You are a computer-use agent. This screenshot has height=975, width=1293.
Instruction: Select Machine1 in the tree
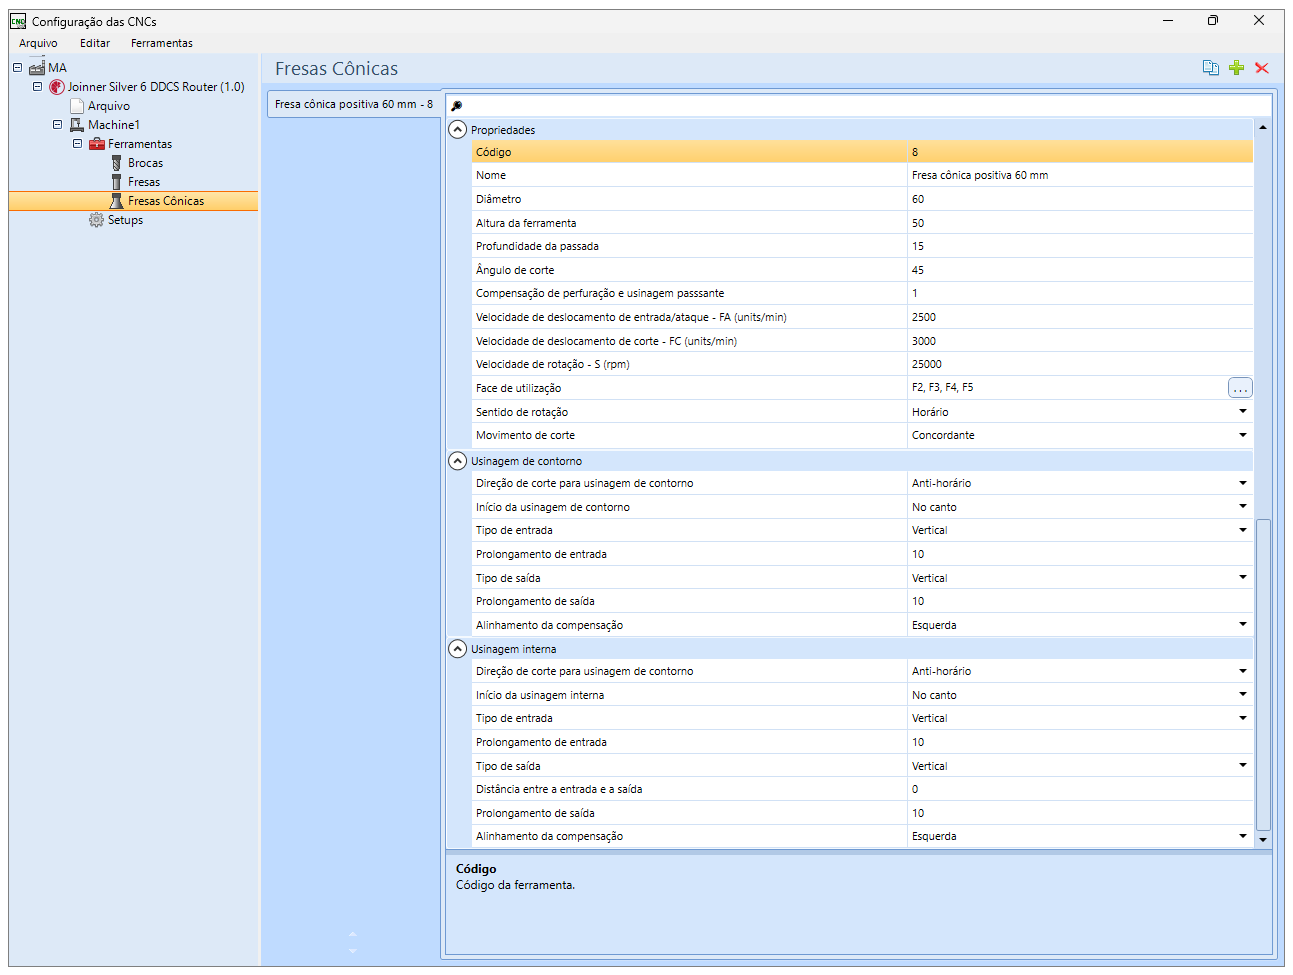114,125
